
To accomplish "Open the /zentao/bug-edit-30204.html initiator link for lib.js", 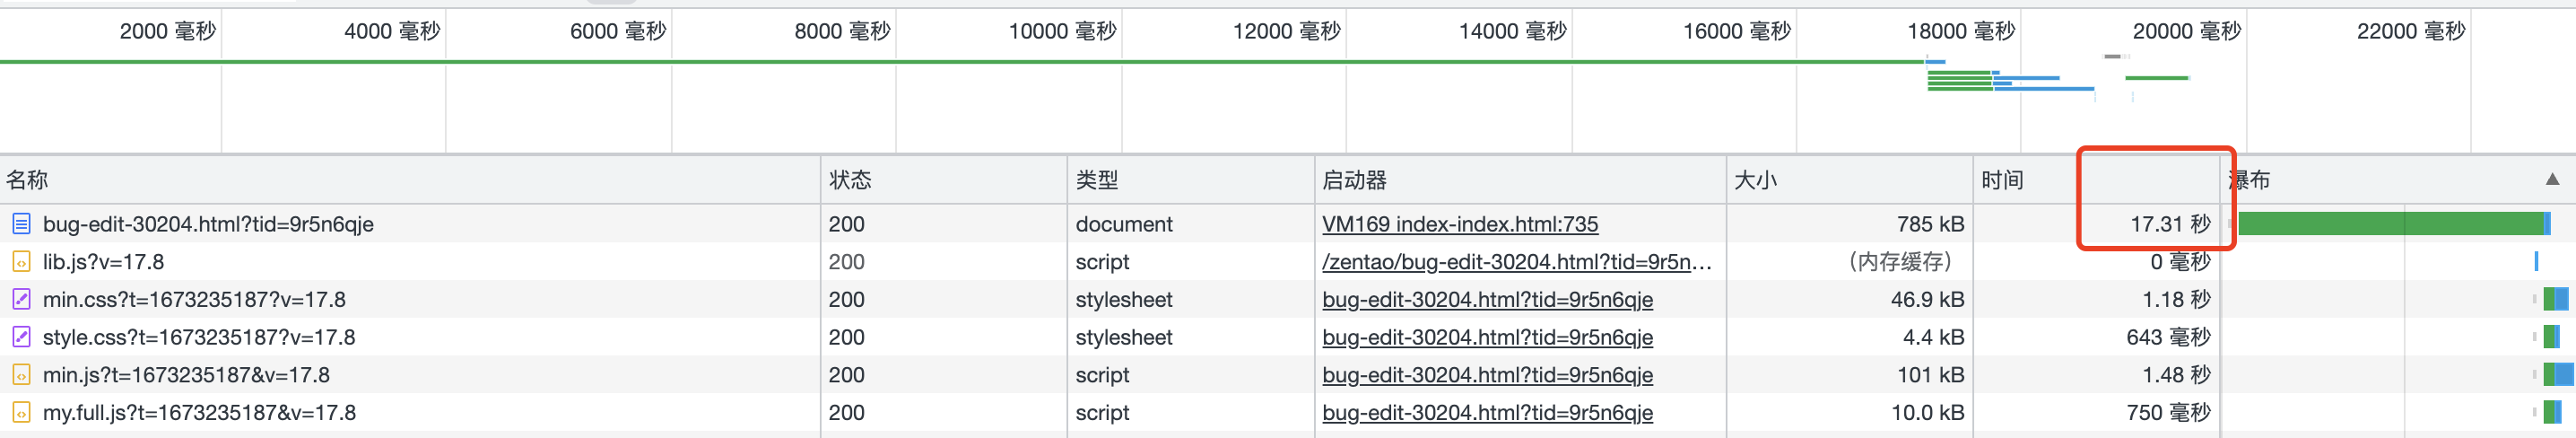I will tap(1516, 262).
